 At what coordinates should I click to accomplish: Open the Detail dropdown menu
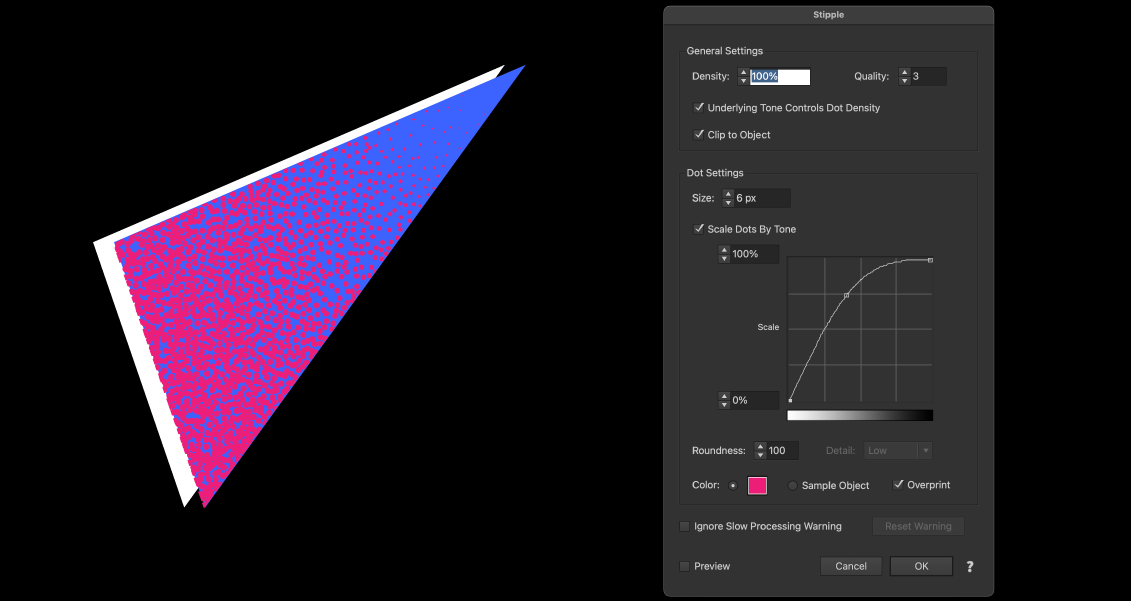click(x=900, y=451)
